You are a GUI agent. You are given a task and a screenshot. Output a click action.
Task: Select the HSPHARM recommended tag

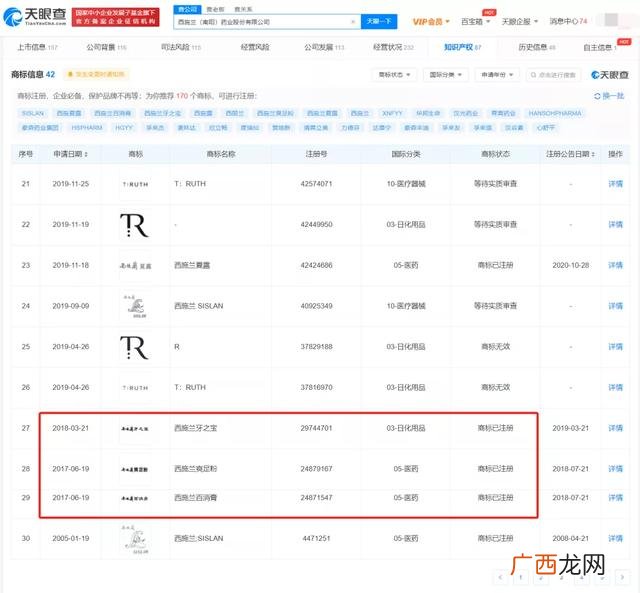[x=87, y=128]
